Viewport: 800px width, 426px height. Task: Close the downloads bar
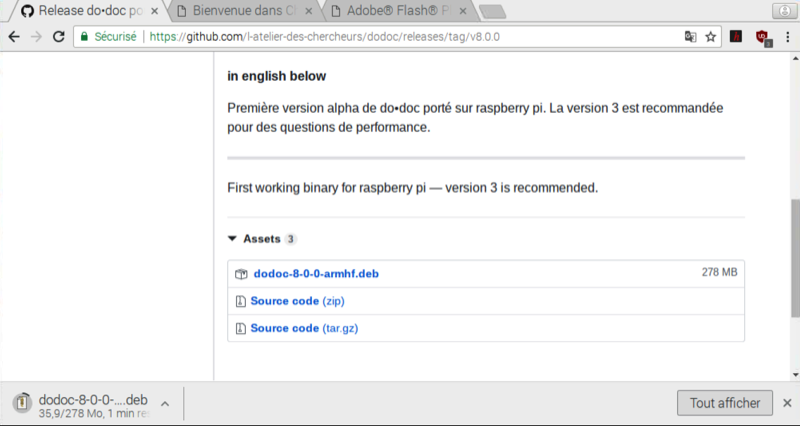[x=787, y=403]
